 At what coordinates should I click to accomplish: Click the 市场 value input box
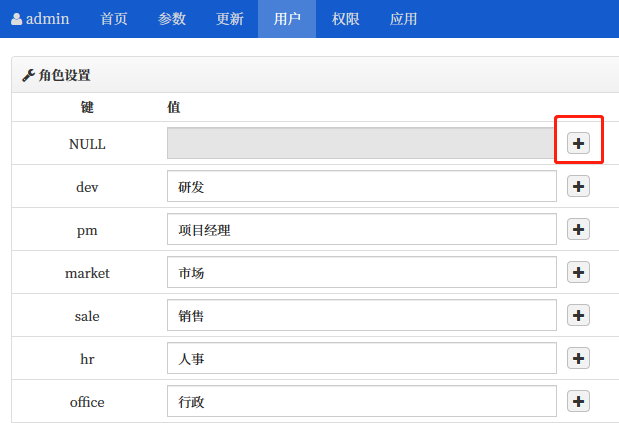(361, 273)
